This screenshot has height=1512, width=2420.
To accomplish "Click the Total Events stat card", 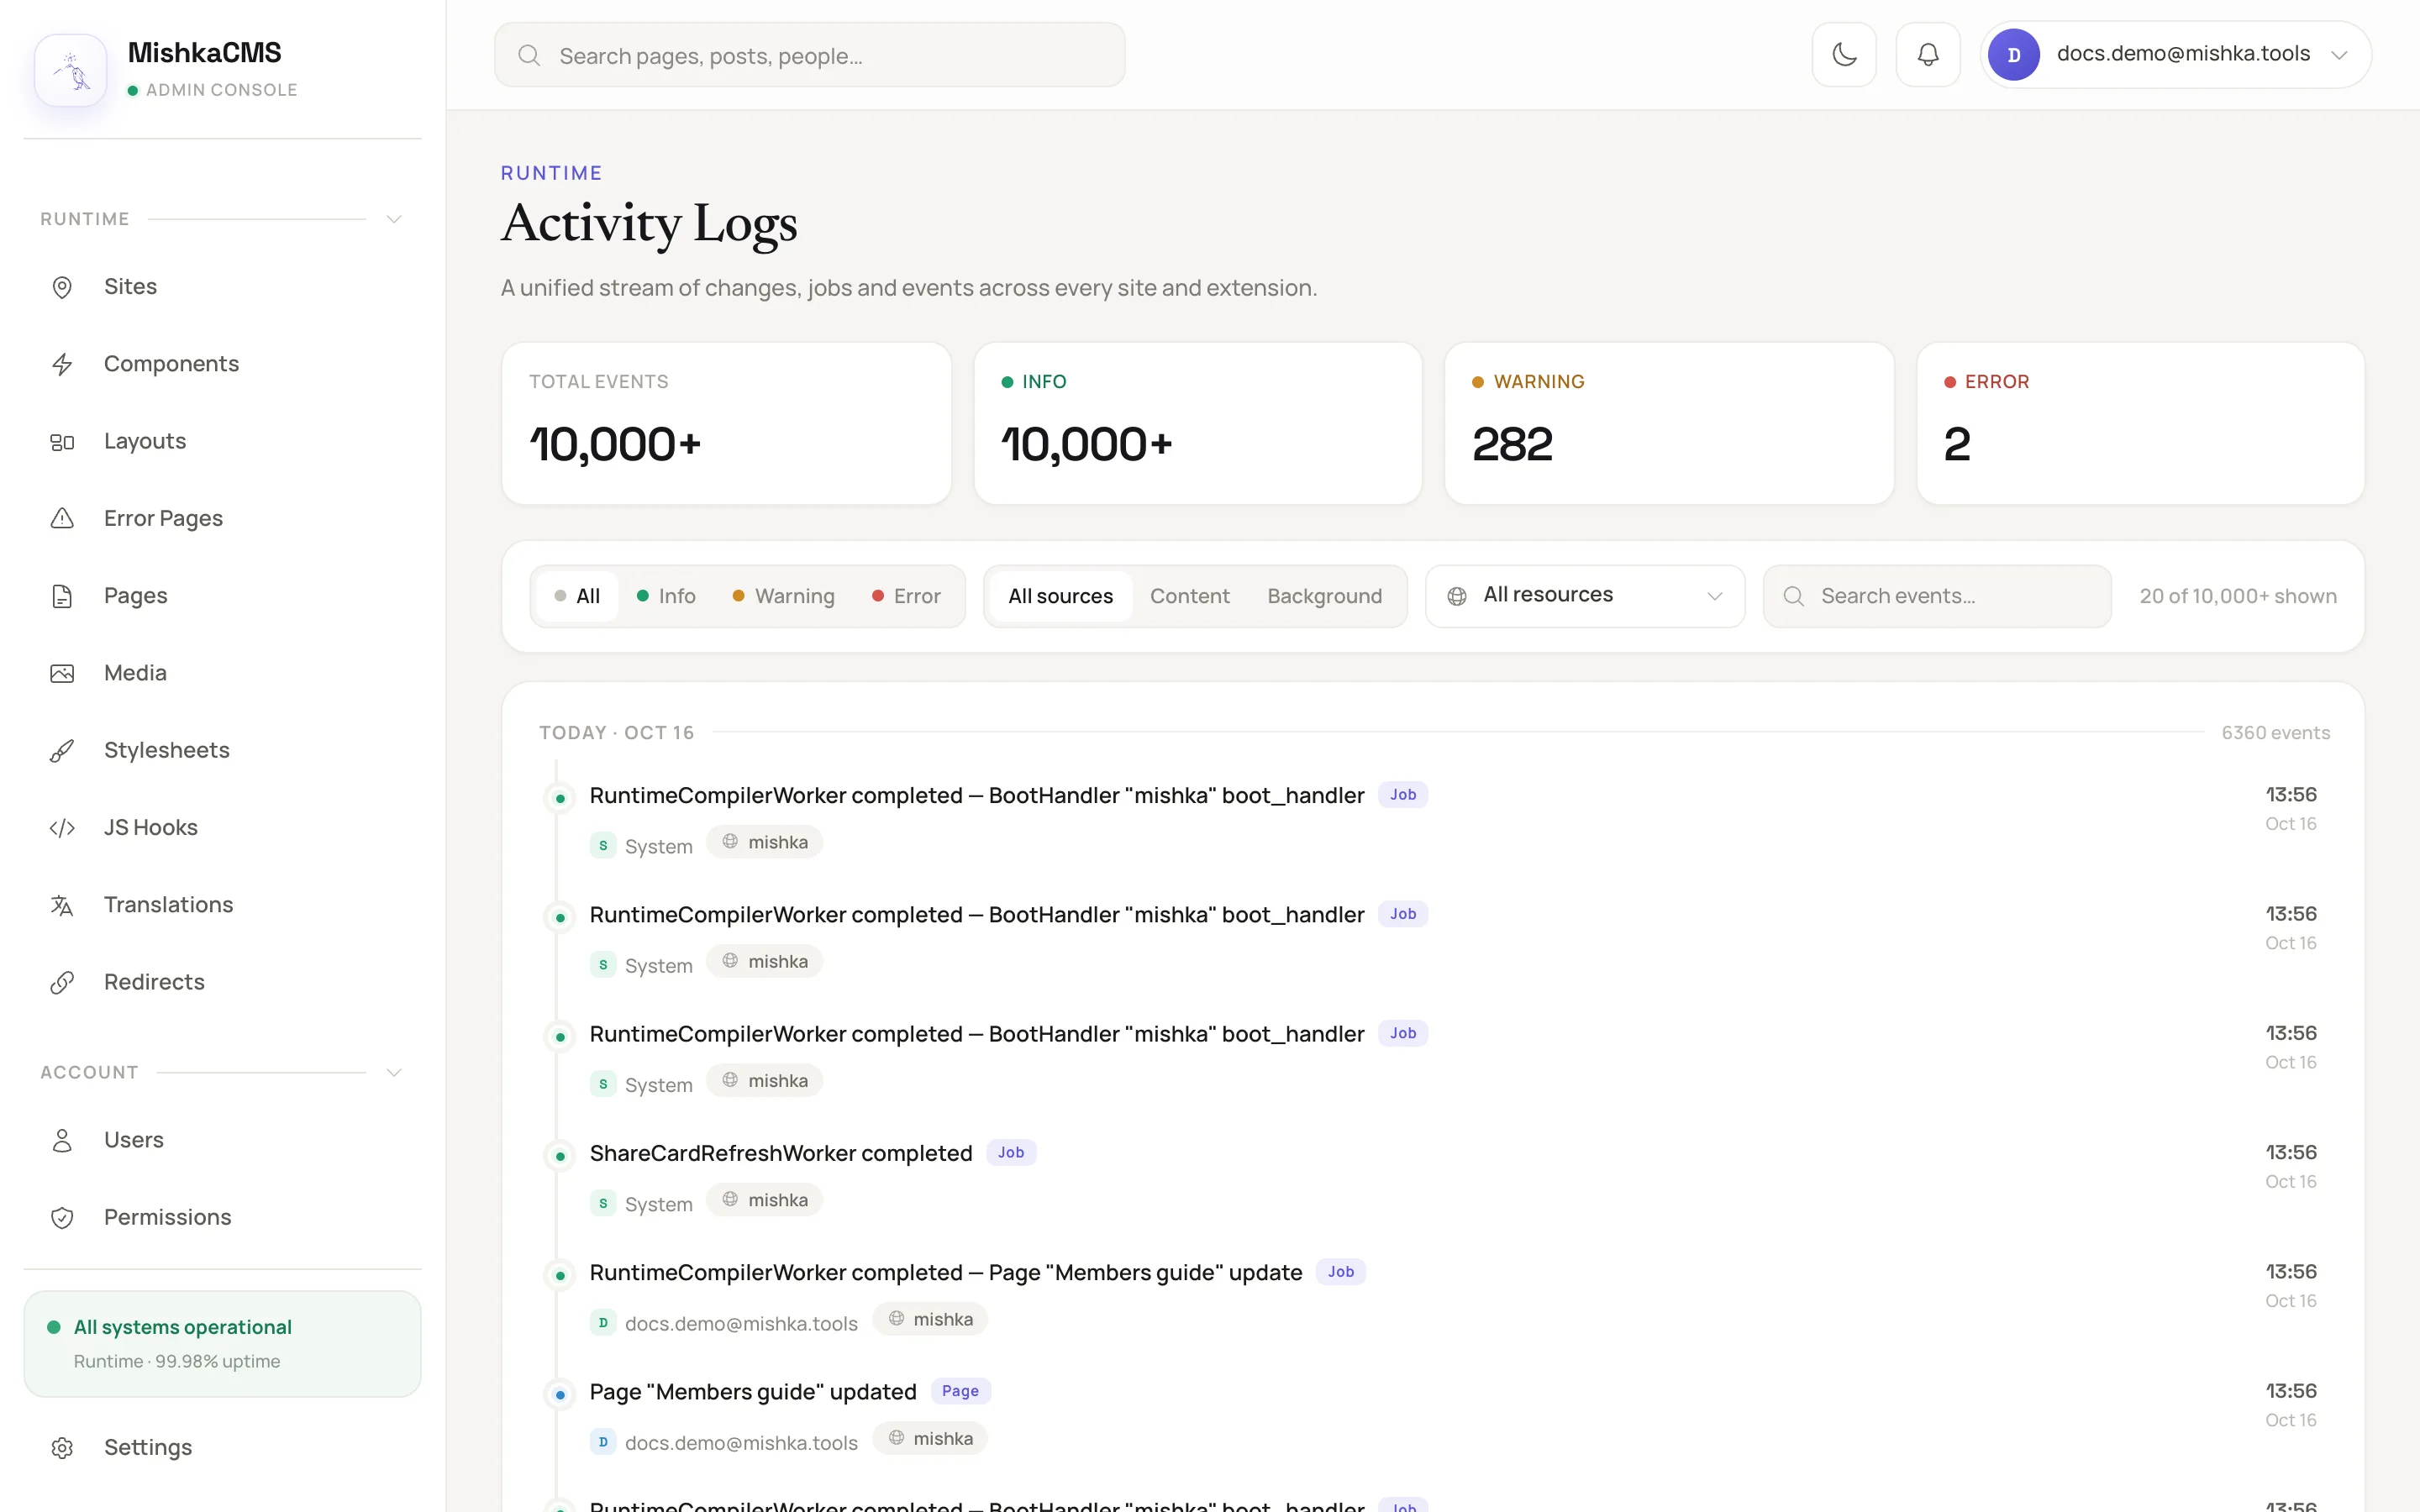I will tap(726, 423).
